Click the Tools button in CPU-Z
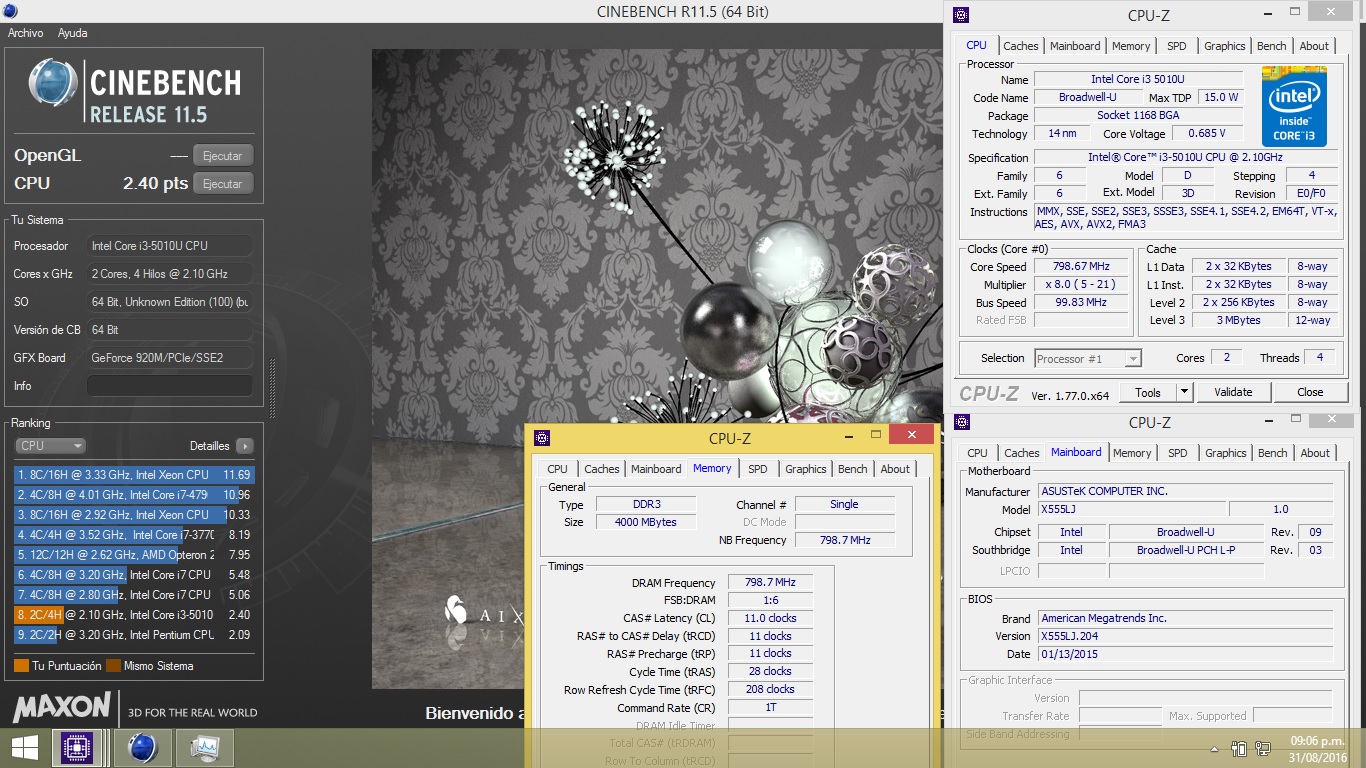This screenshot has width=1366, height=768. [x=1148, y=392]
